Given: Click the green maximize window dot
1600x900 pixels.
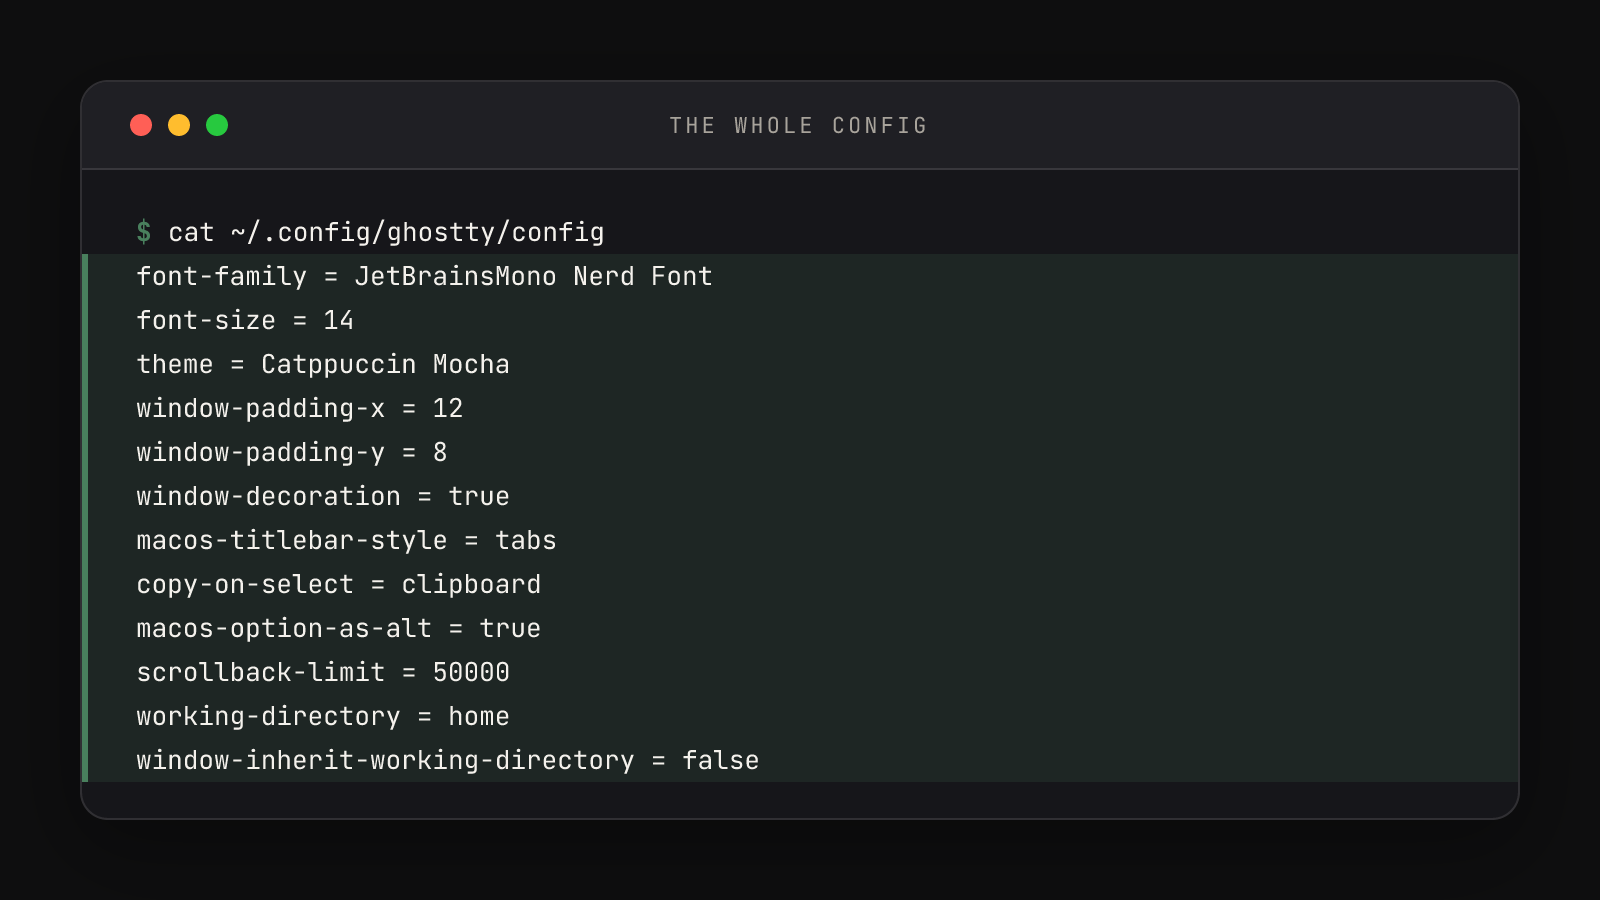Looking at the screenshot, I should (217, 125).
